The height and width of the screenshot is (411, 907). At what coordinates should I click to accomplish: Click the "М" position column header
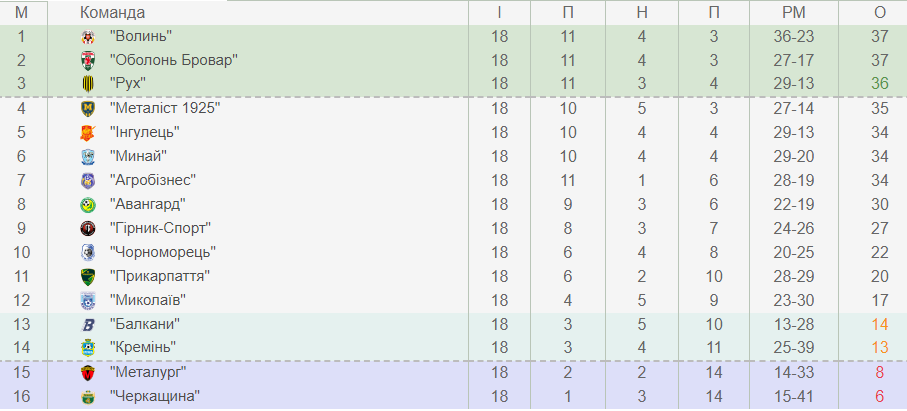21,12
